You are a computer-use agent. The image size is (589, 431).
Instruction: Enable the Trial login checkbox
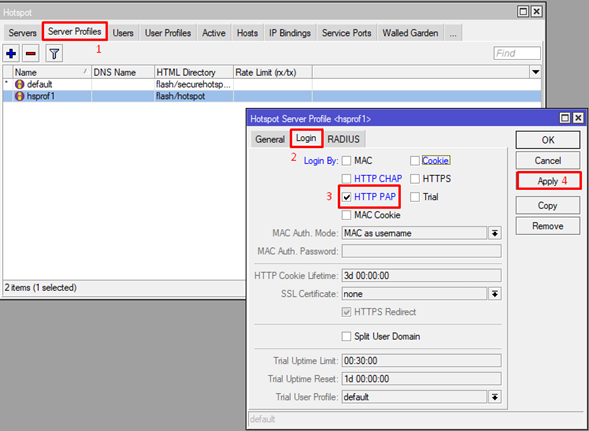pyautogui.click(x=415, y=197)
